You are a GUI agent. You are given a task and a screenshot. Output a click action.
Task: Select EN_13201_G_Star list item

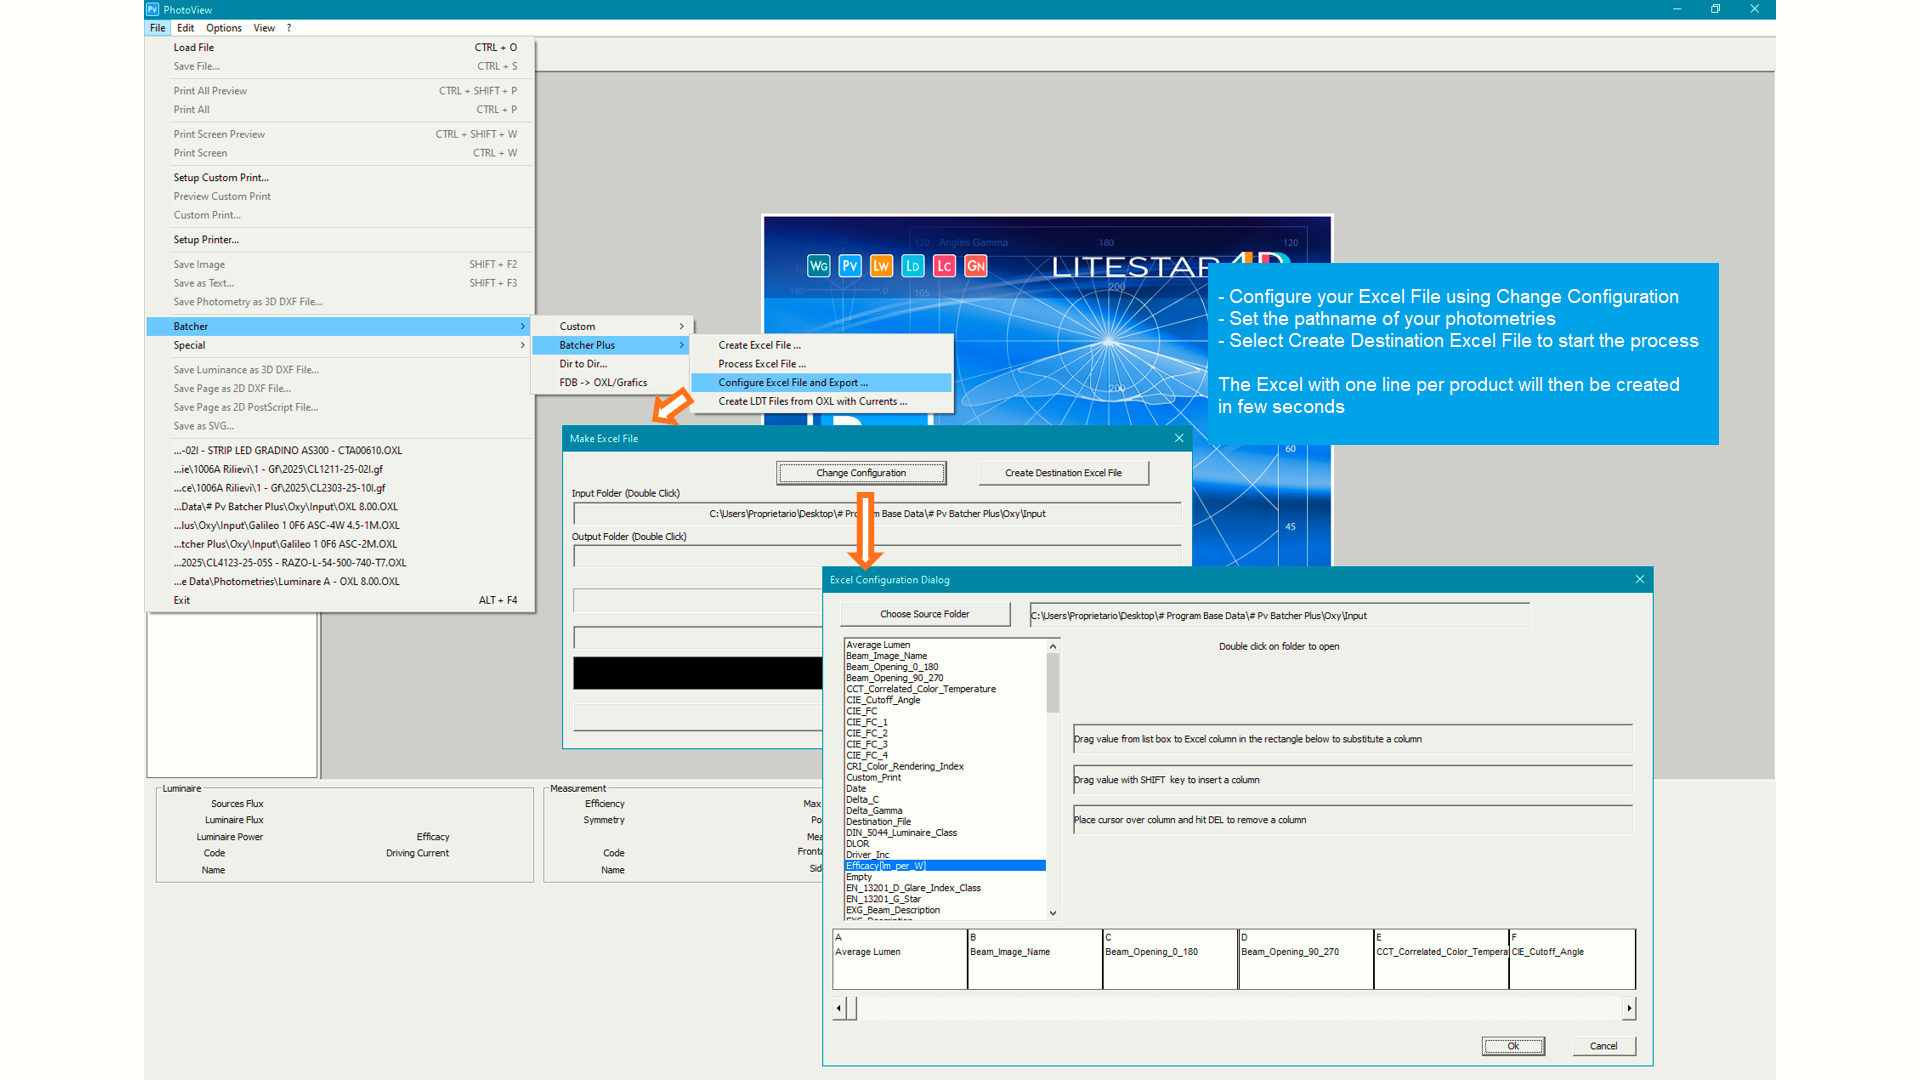(x=945, y=899)
